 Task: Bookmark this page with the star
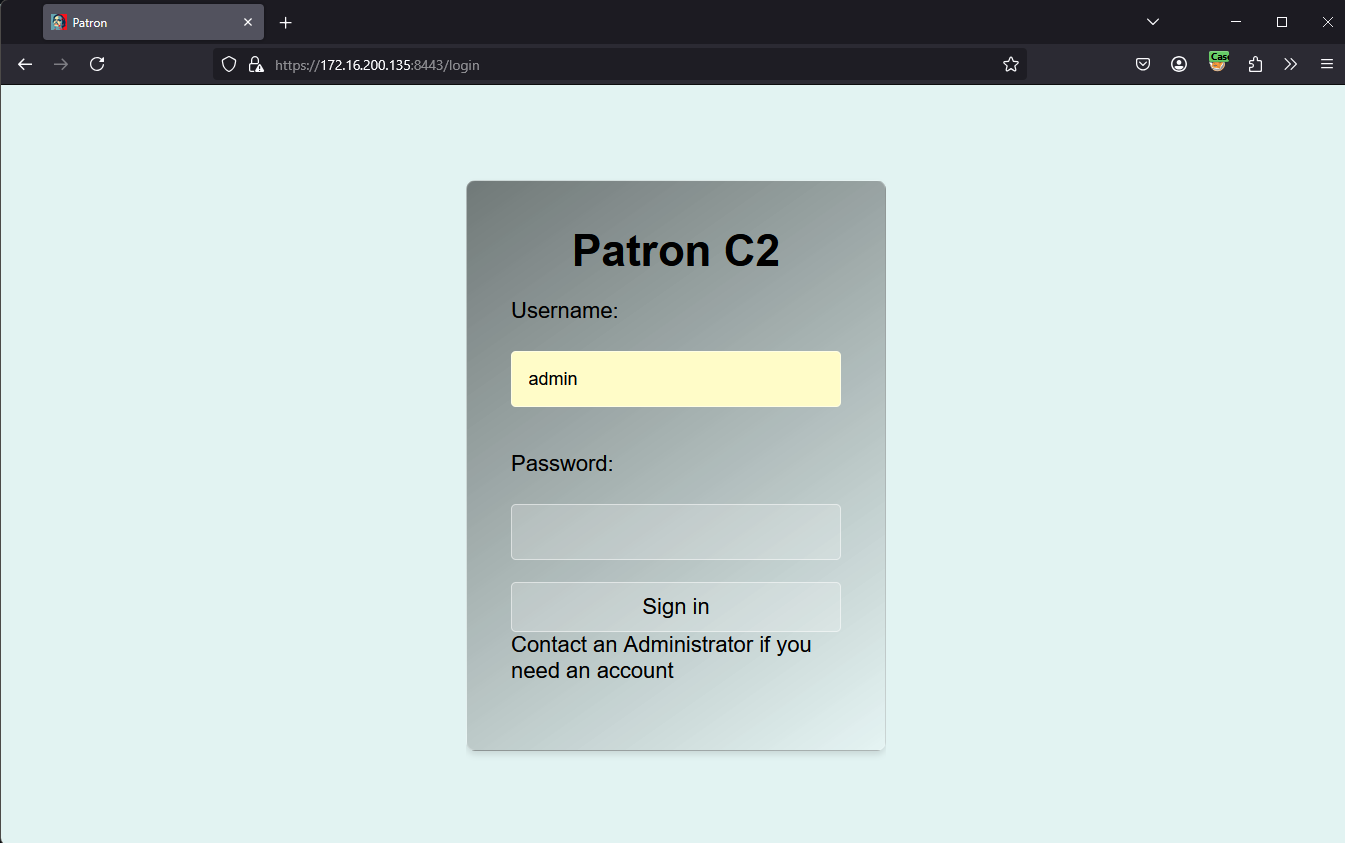pos(1011,64)
